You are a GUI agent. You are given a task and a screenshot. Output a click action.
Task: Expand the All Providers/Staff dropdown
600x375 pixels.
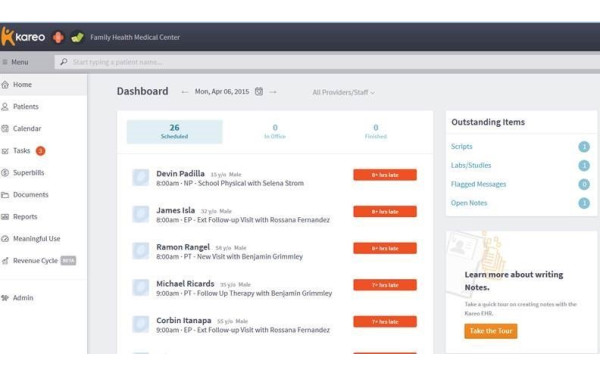tap(344, 92)
